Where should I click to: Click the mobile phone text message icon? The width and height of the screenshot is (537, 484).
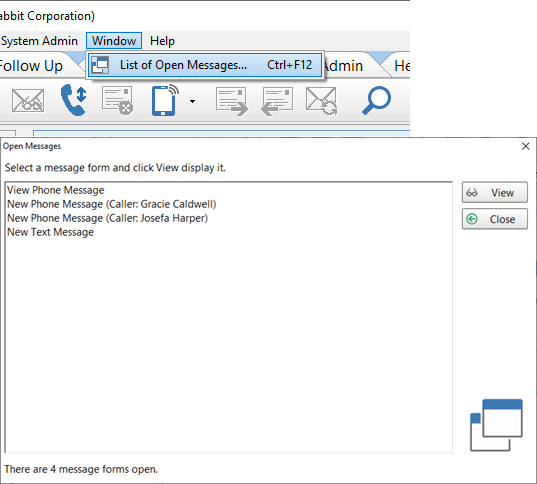(x=165, y=100)
